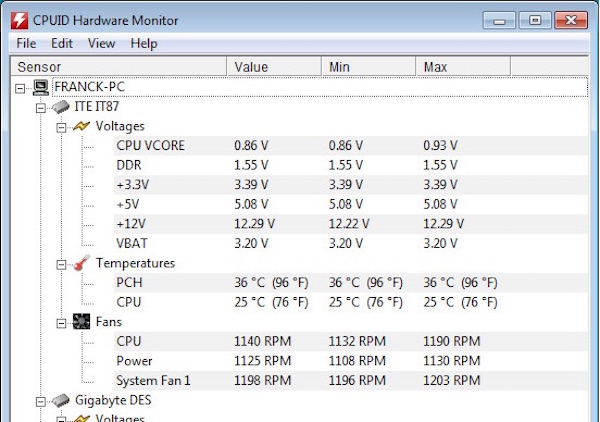This screenshot has width=600, height=422.
Task: Collapse the Temperatures section
Action: [x=60, y=263]
